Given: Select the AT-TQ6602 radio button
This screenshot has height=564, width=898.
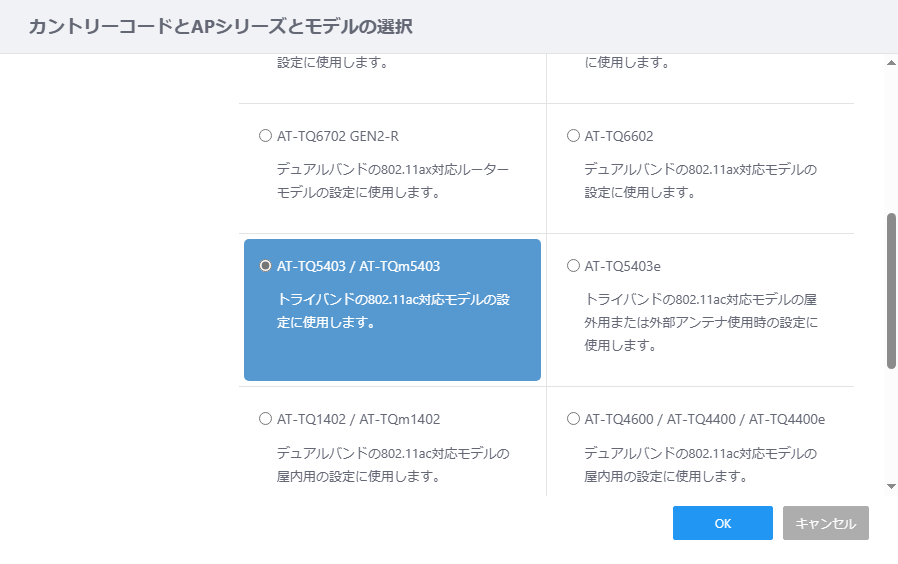Looking at the screenshot, I should click(x=573, y=136).
